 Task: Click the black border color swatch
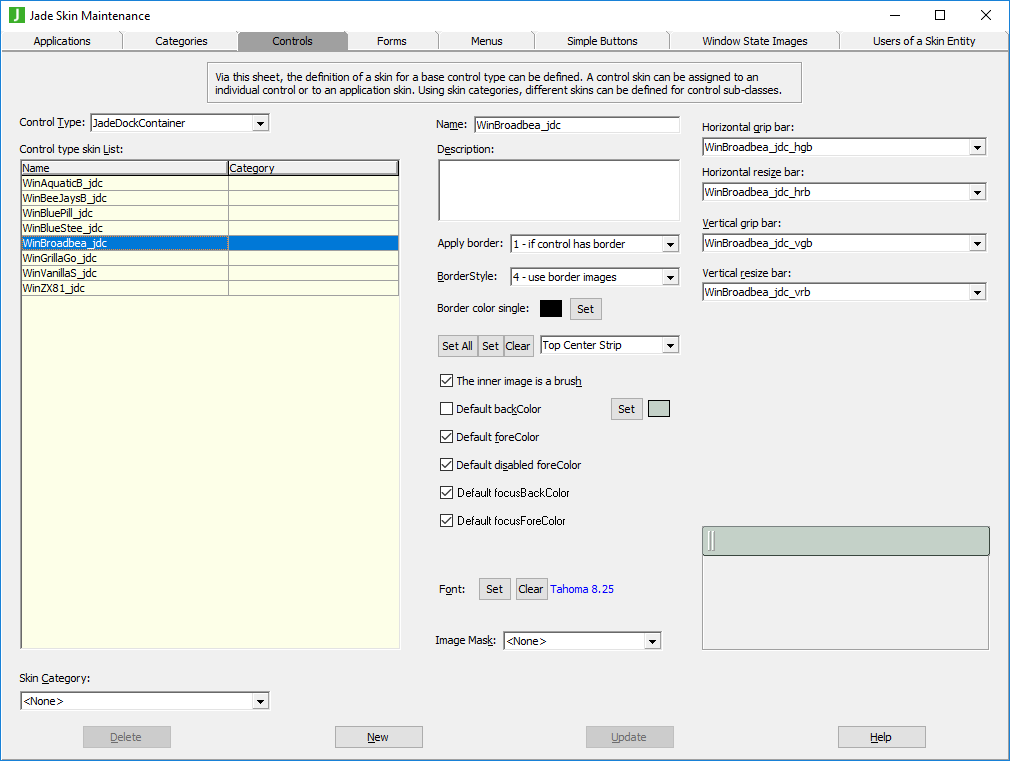551,309
